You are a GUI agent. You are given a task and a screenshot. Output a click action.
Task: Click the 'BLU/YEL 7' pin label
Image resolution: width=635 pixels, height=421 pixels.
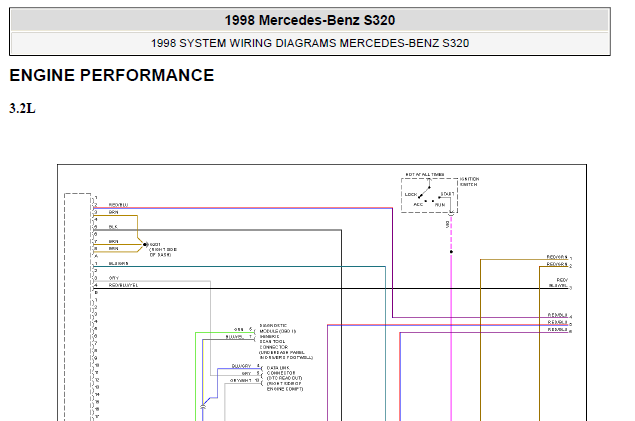[239, 337]
